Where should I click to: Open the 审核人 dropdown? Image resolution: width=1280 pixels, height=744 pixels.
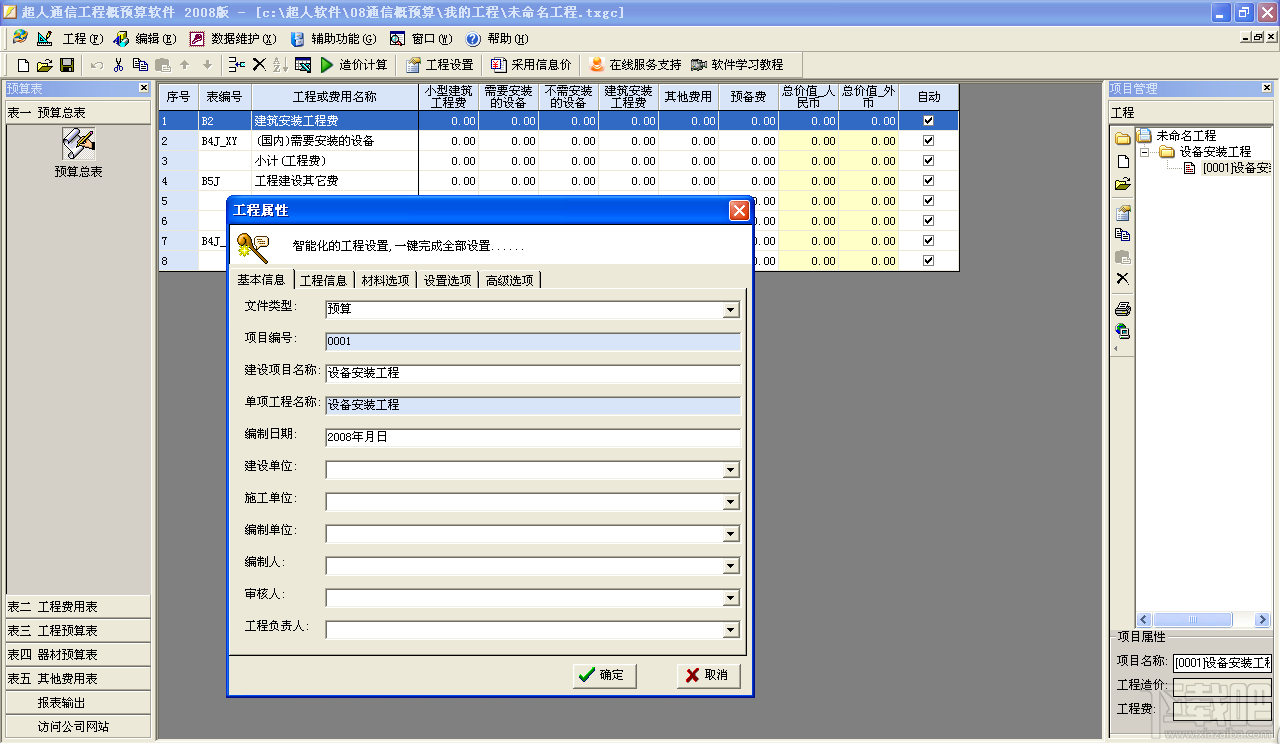click(731, 598)
